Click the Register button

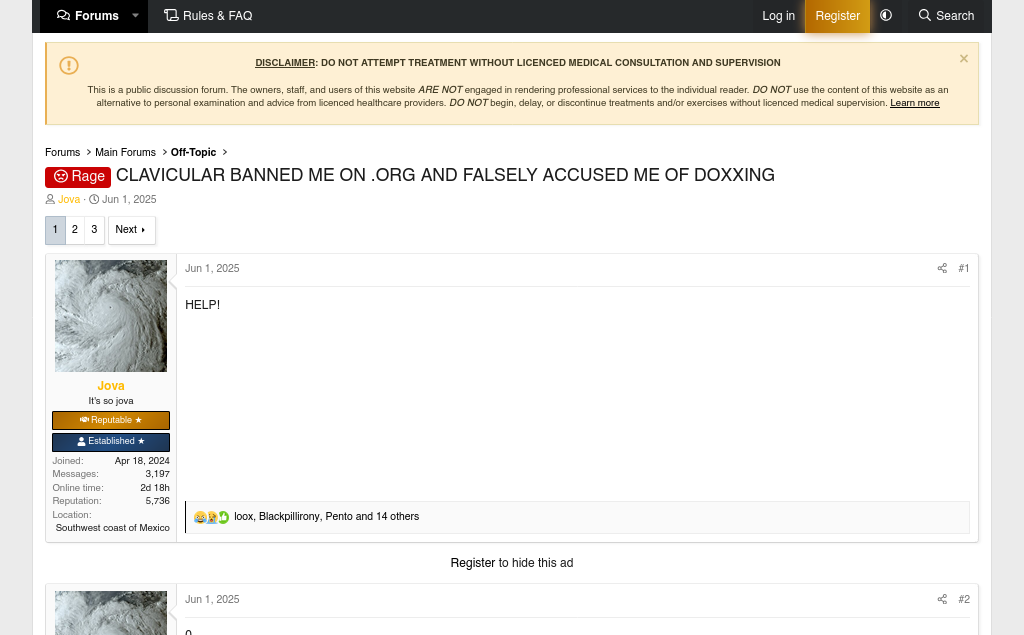[x=837, y=16]
